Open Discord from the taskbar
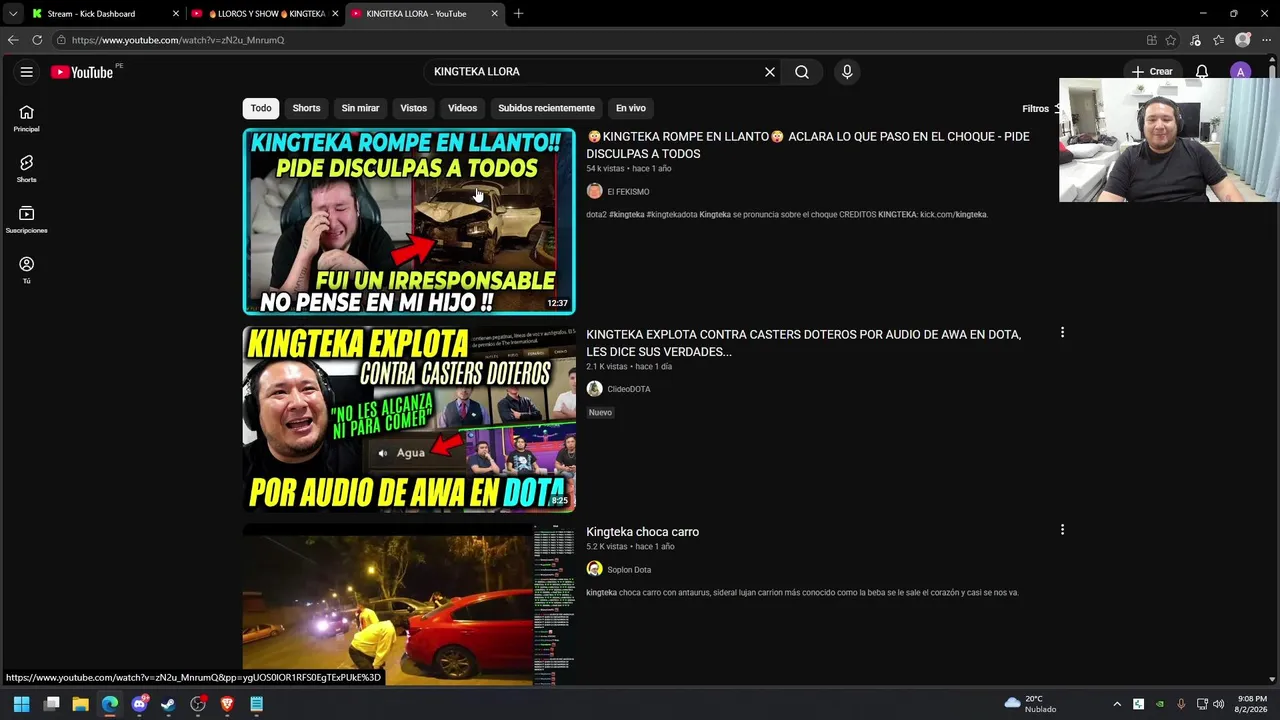The height and width of the screenshot is (720, 1280). pos(139,704)
